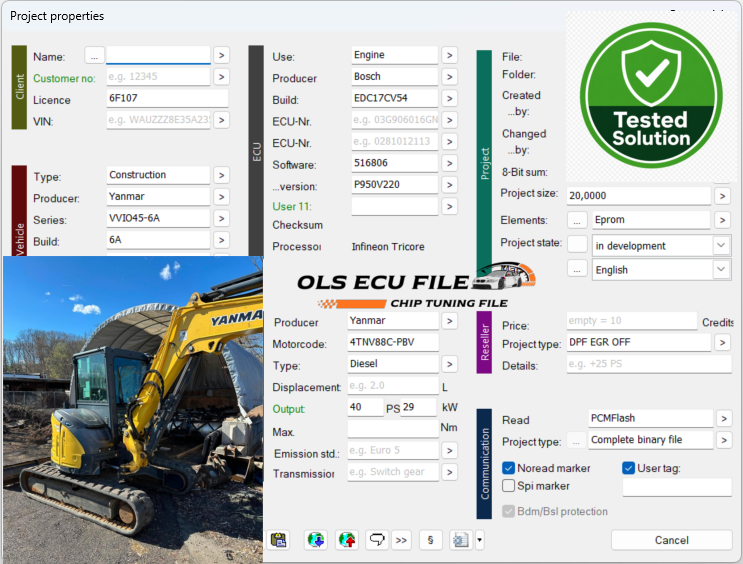Click the Motorcode field 4TNV88C-PBV
Image resolution: width=743 pixels, height=564 pixels.
click(393, 343)
